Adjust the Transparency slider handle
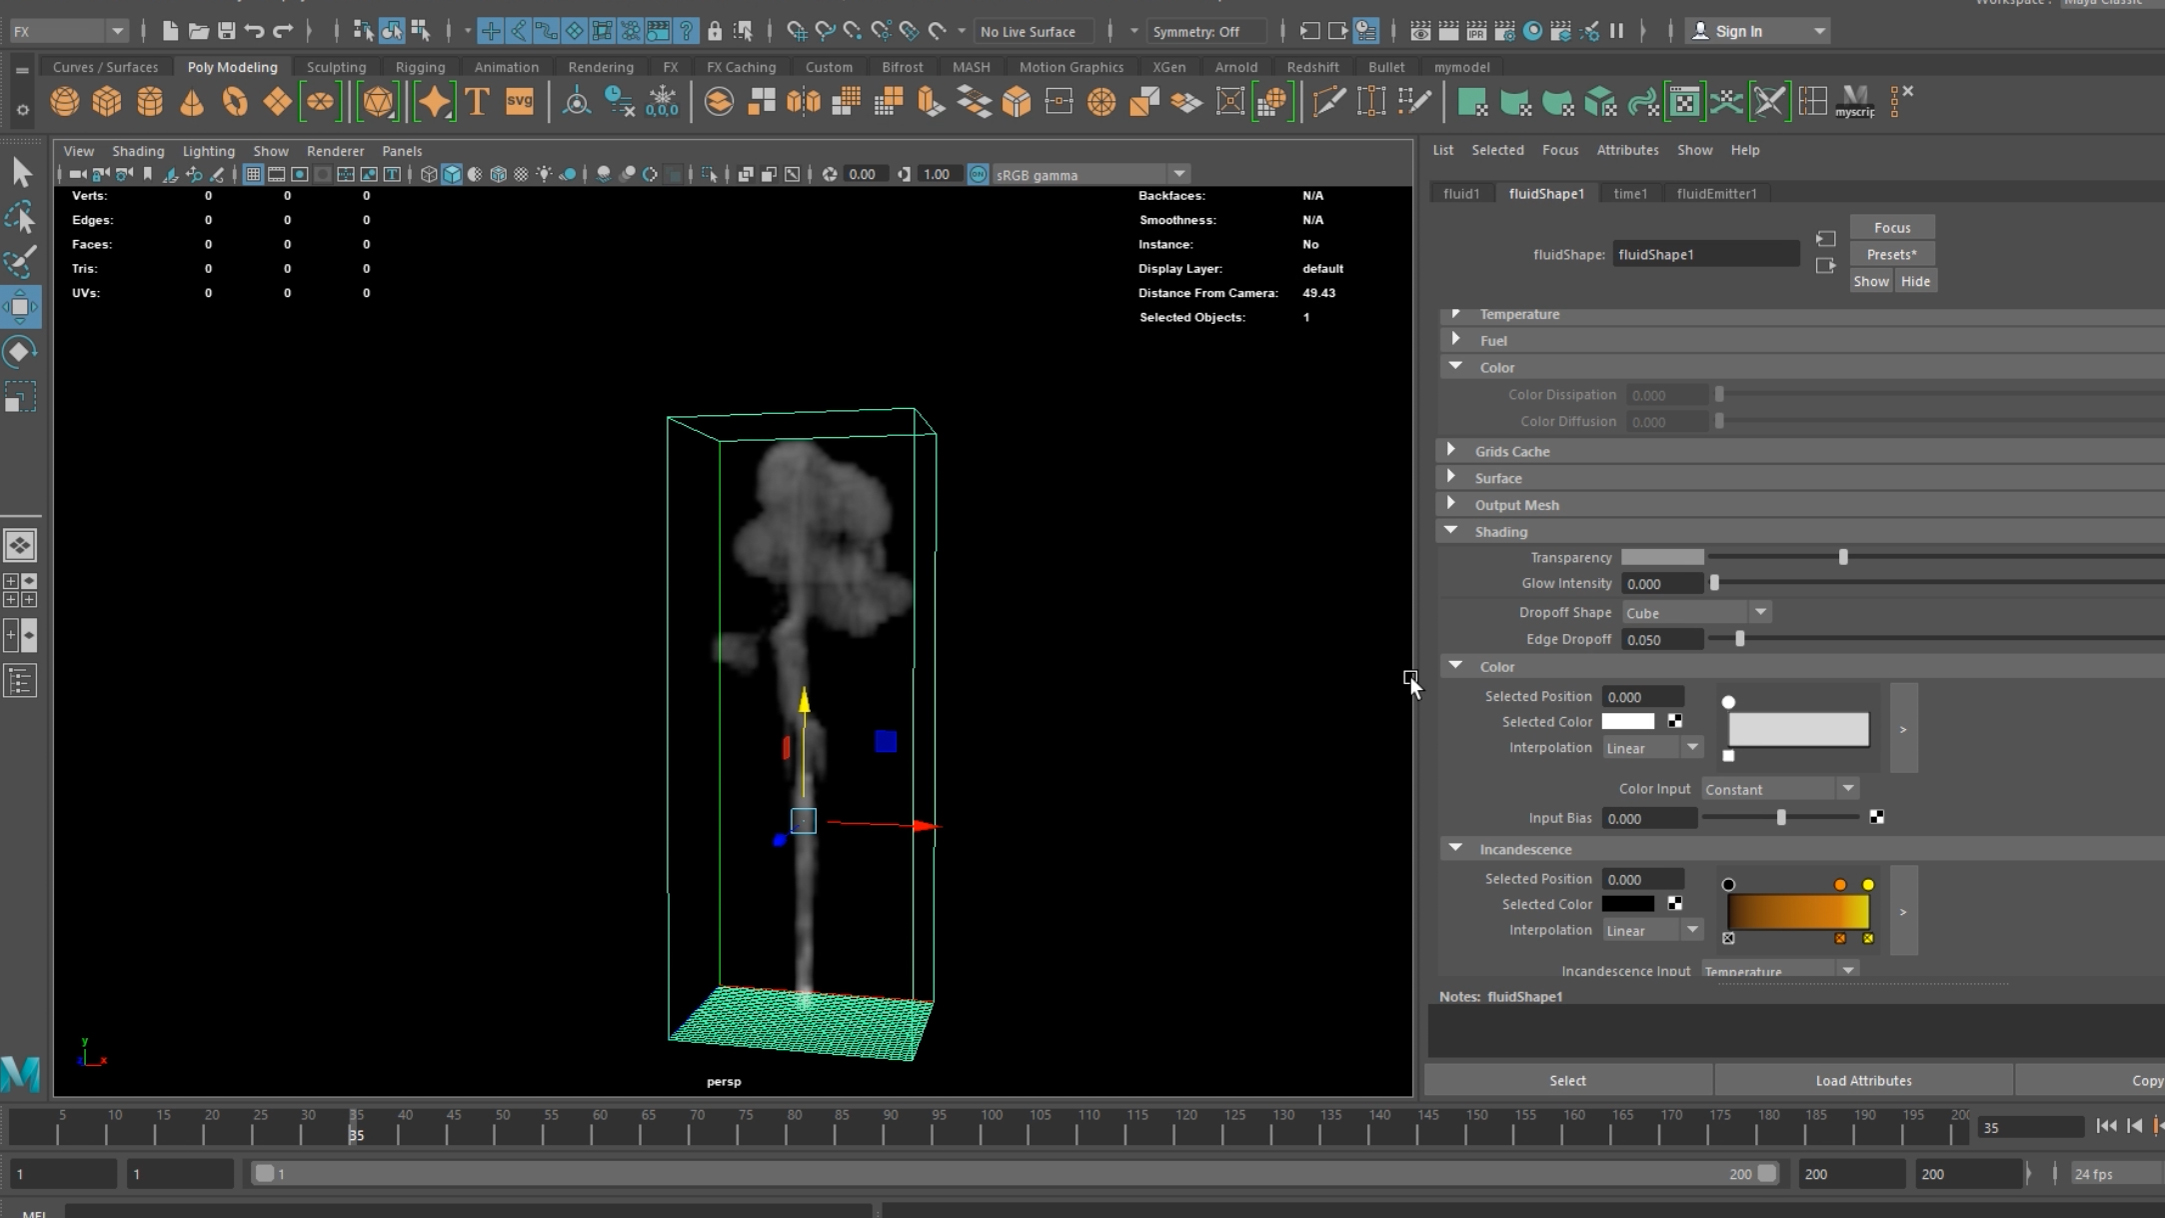Viewport: 2165px width, 1218px height. coord(1843,557)
